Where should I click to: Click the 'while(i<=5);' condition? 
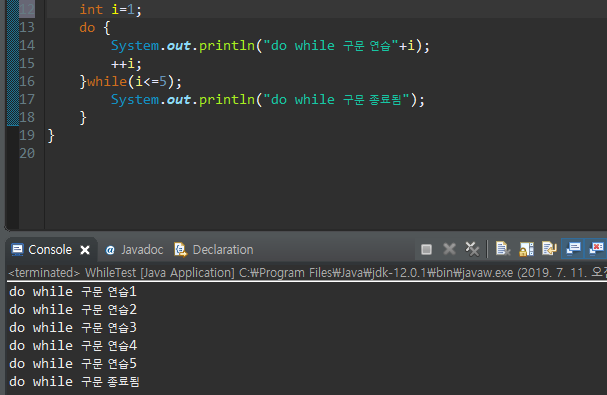coord(134,82)
